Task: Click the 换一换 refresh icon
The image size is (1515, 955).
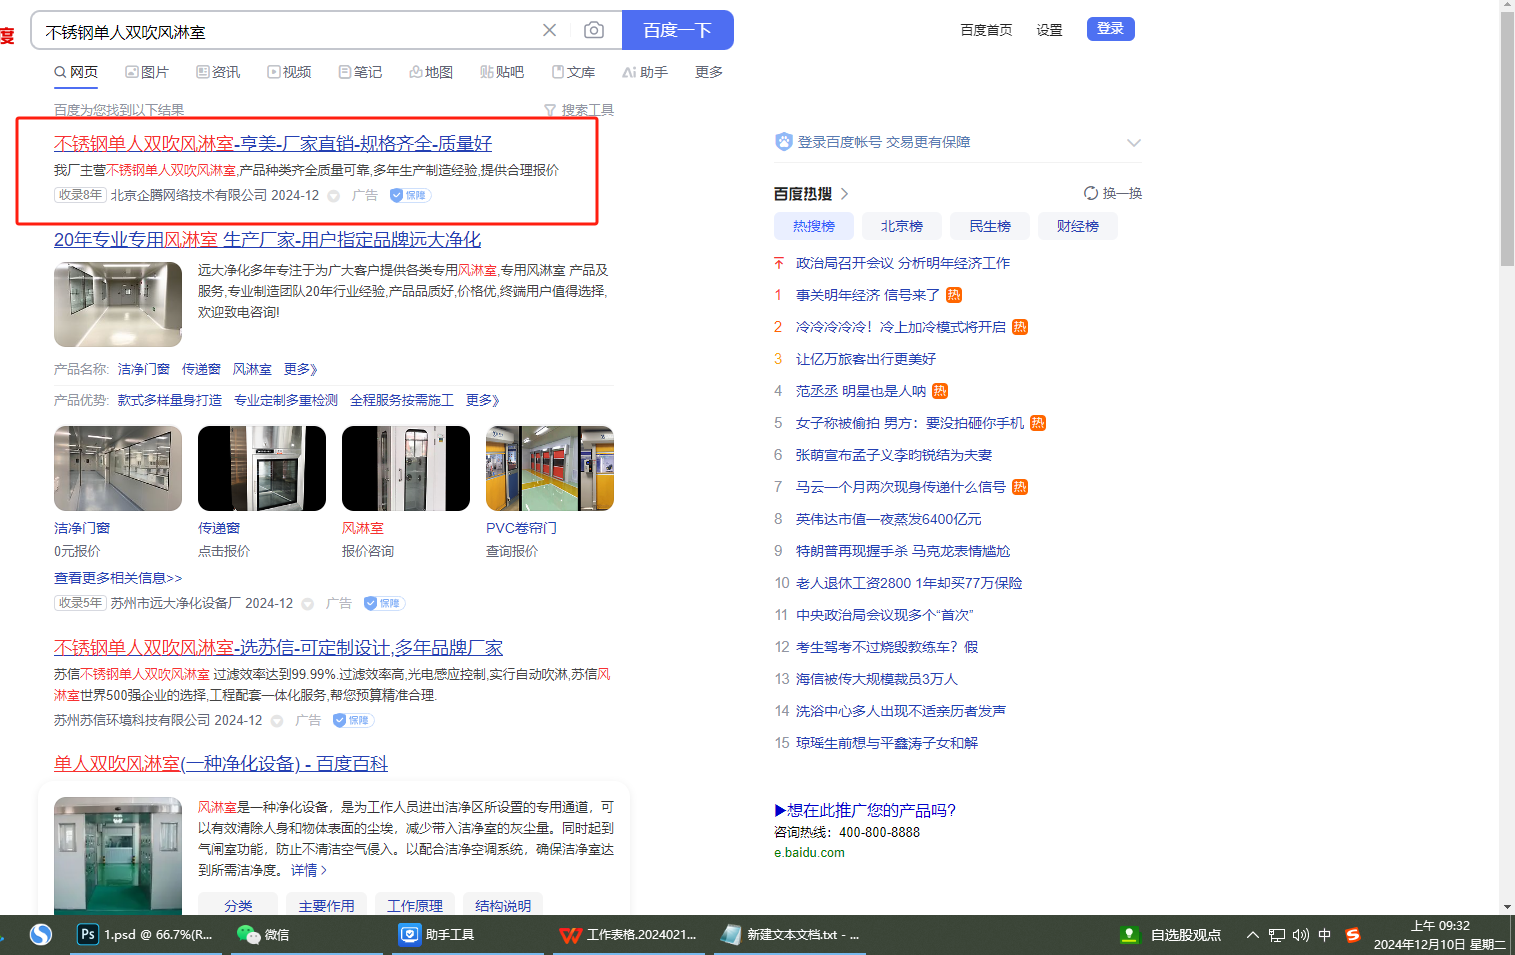Action: [x=1091, y=193]
